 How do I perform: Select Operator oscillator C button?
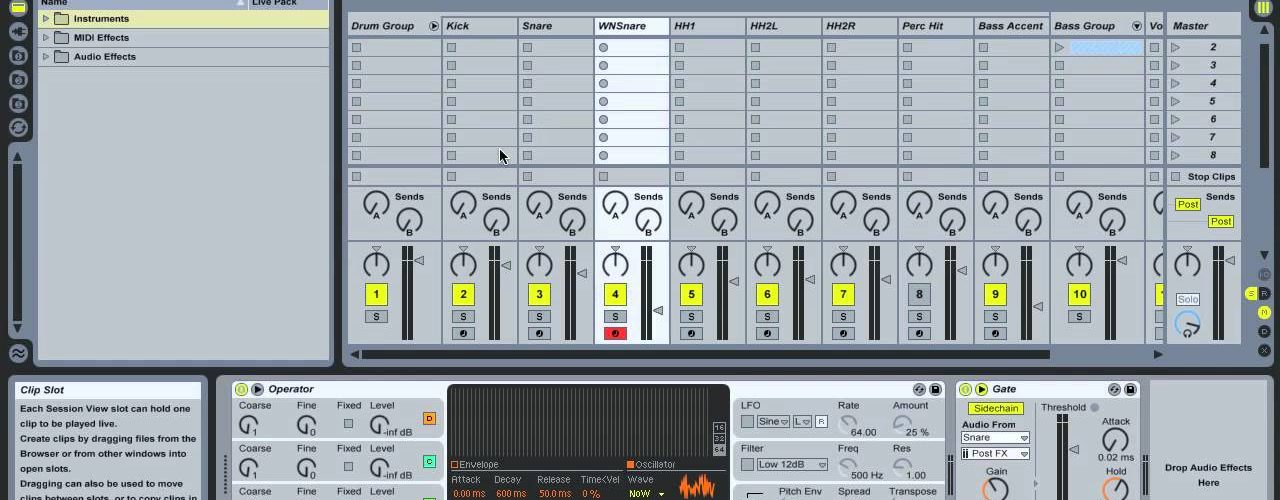[x=429, y=461]
